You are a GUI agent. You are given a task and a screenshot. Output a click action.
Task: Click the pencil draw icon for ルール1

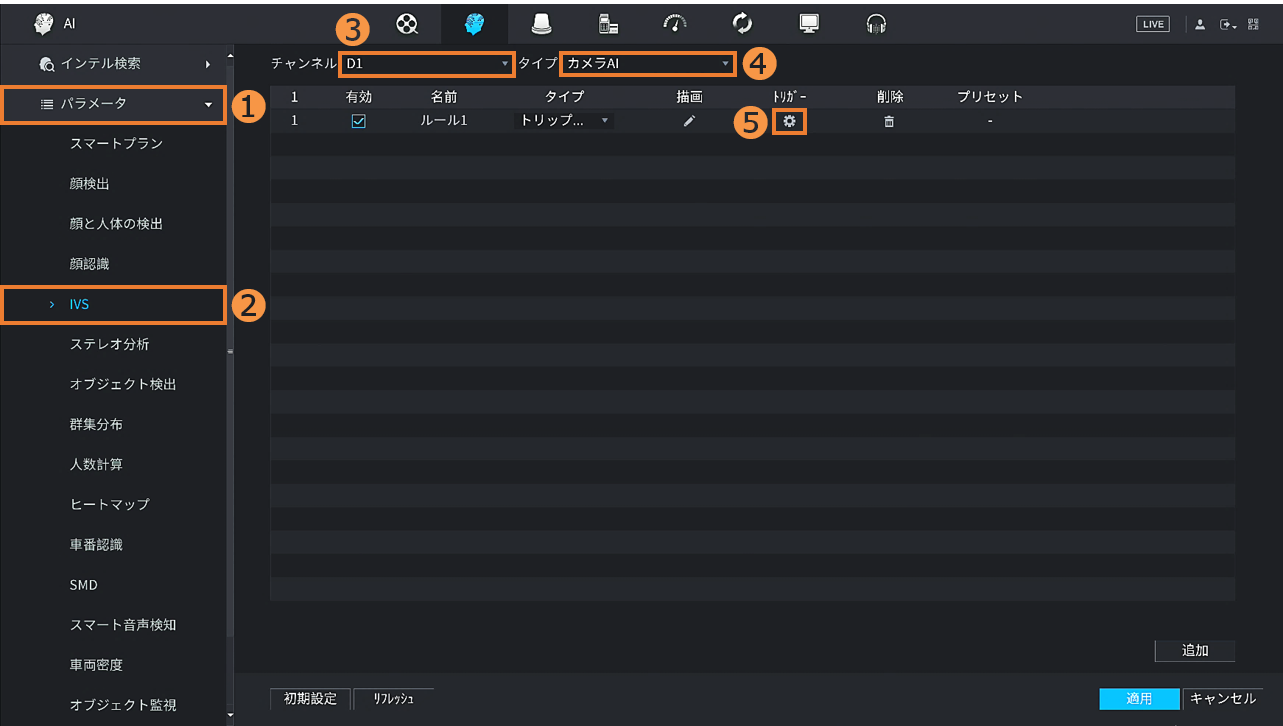689,121
